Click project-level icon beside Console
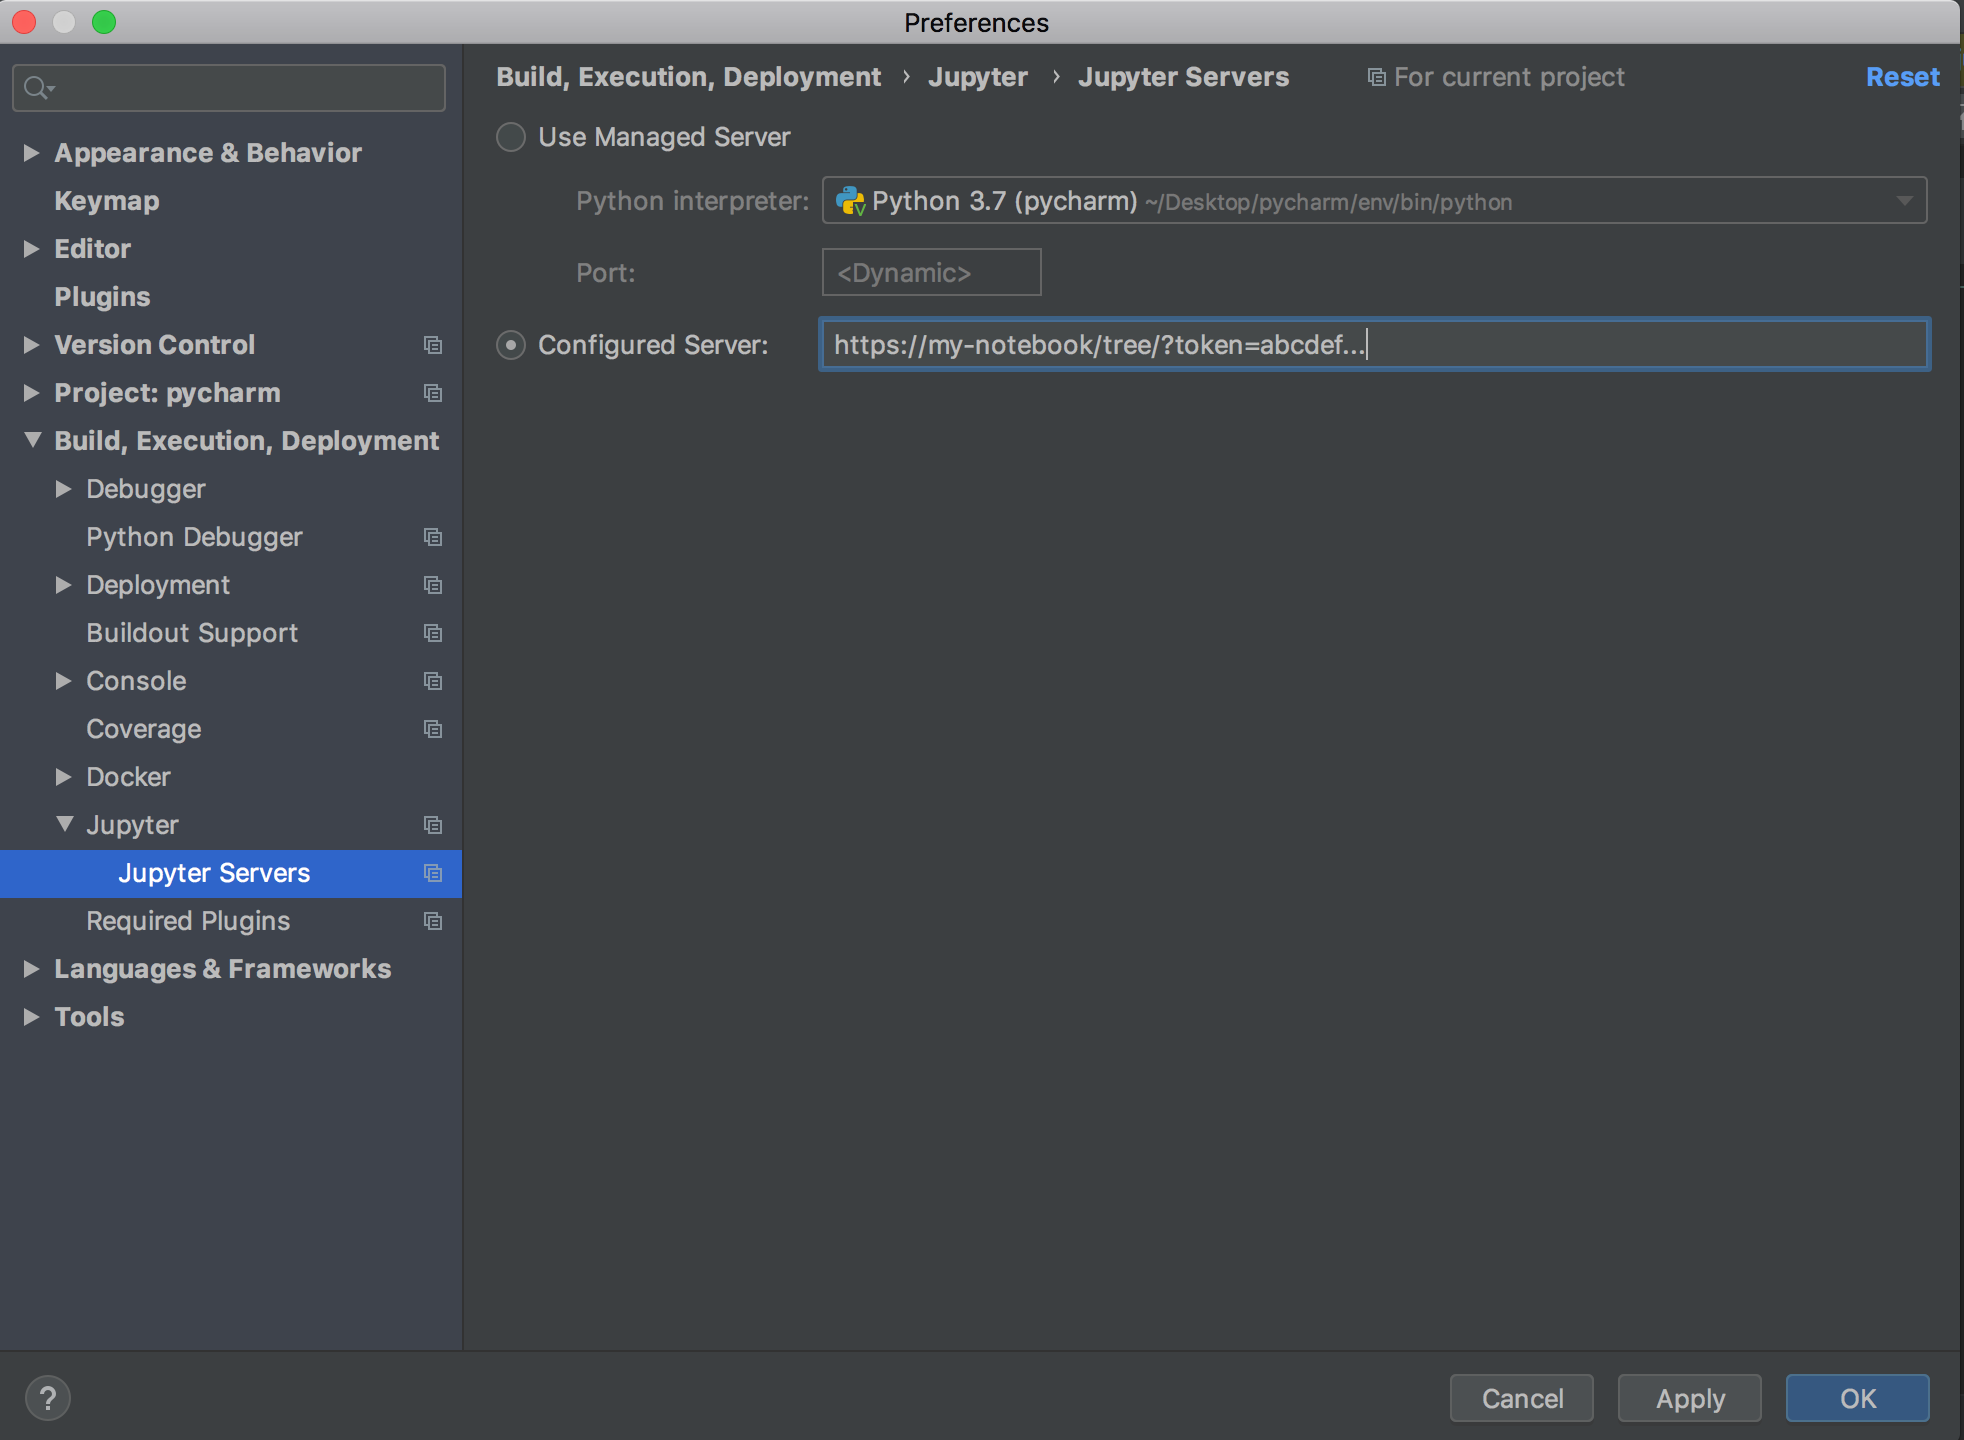1964x1440 pixels. [x=433, y=681]
